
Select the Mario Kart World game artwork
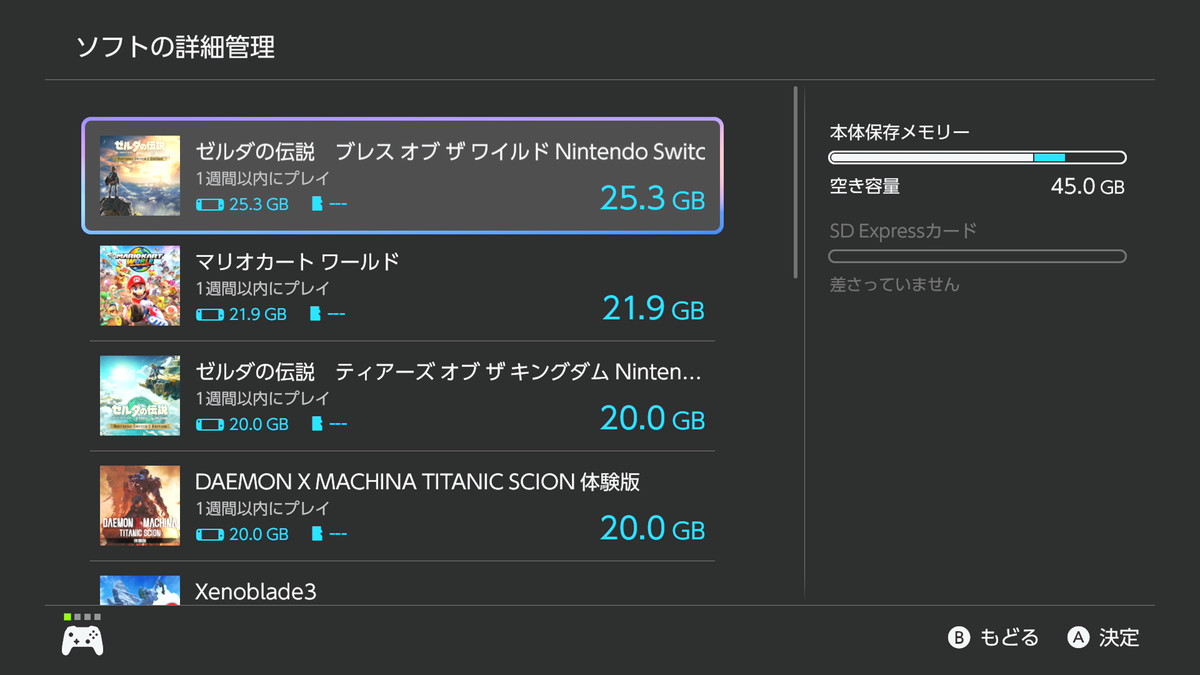click(140, 286)
